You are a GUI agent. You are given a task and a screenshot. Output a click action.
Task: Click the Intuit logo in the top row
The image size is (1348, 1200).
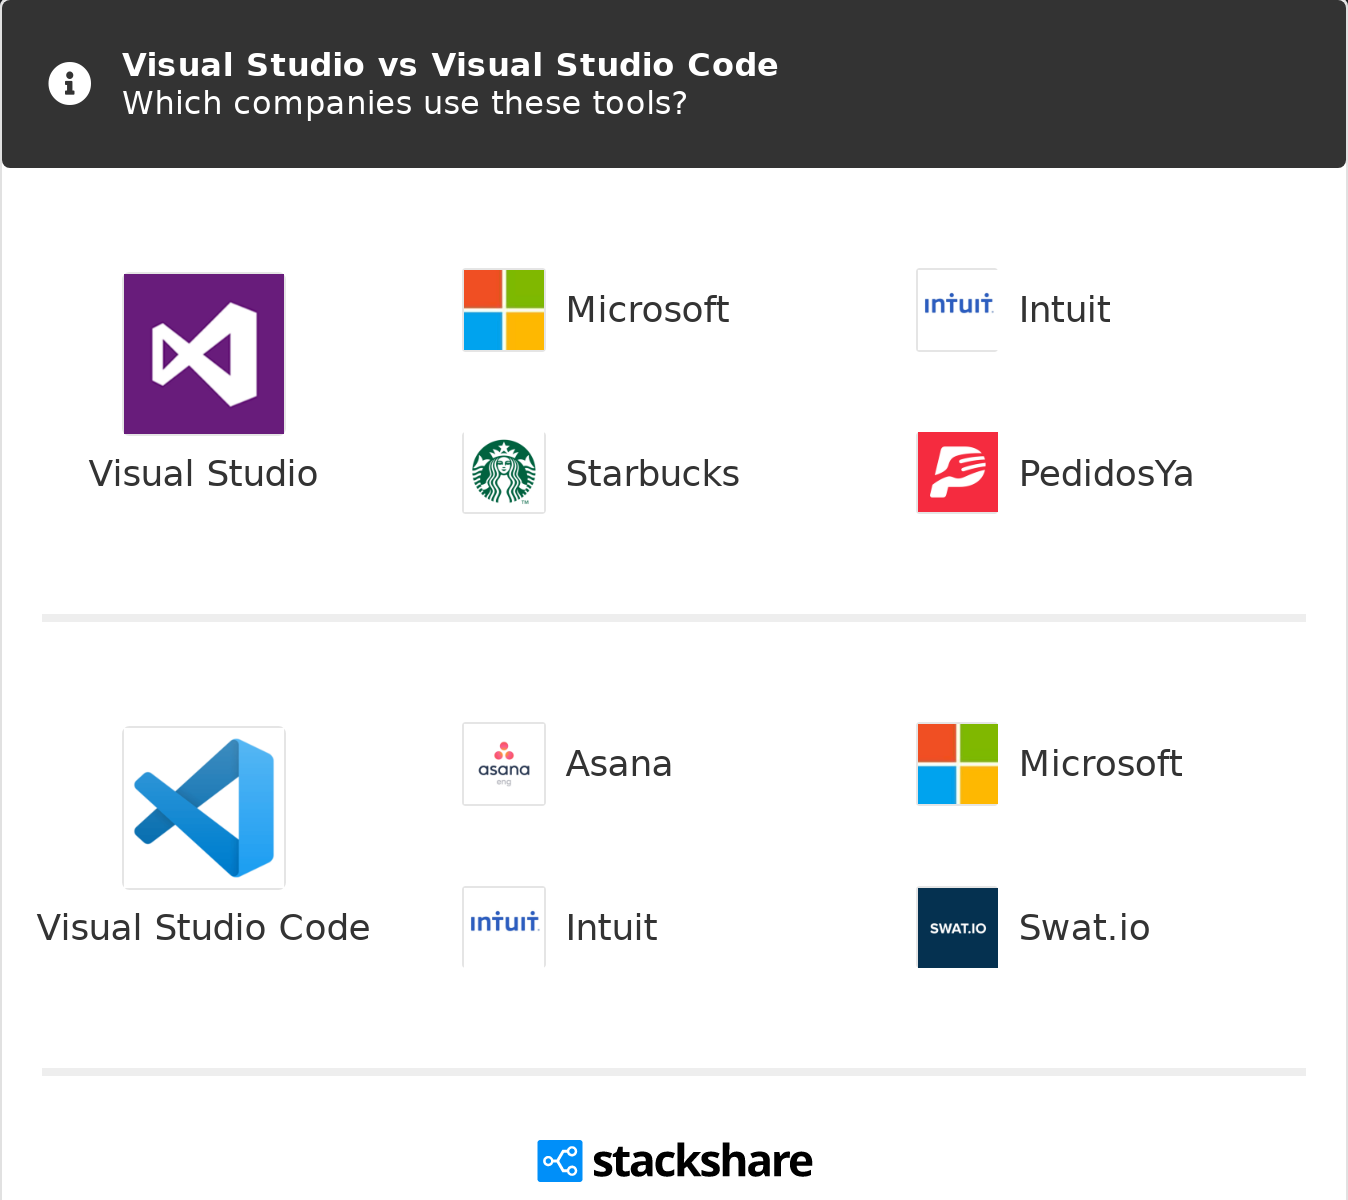point(957,309)
